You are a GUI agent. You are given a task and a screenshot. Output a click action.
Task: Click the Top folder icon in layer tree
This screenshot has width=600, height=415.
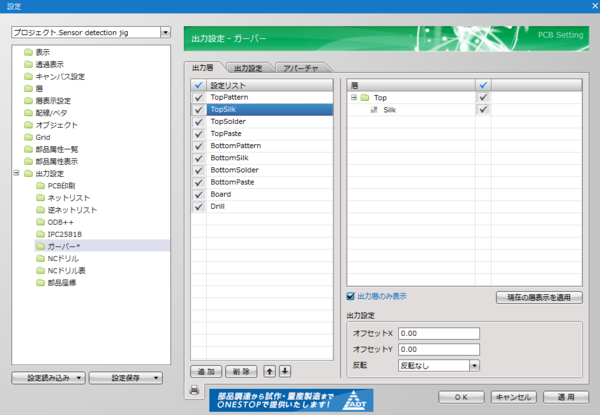366,98
